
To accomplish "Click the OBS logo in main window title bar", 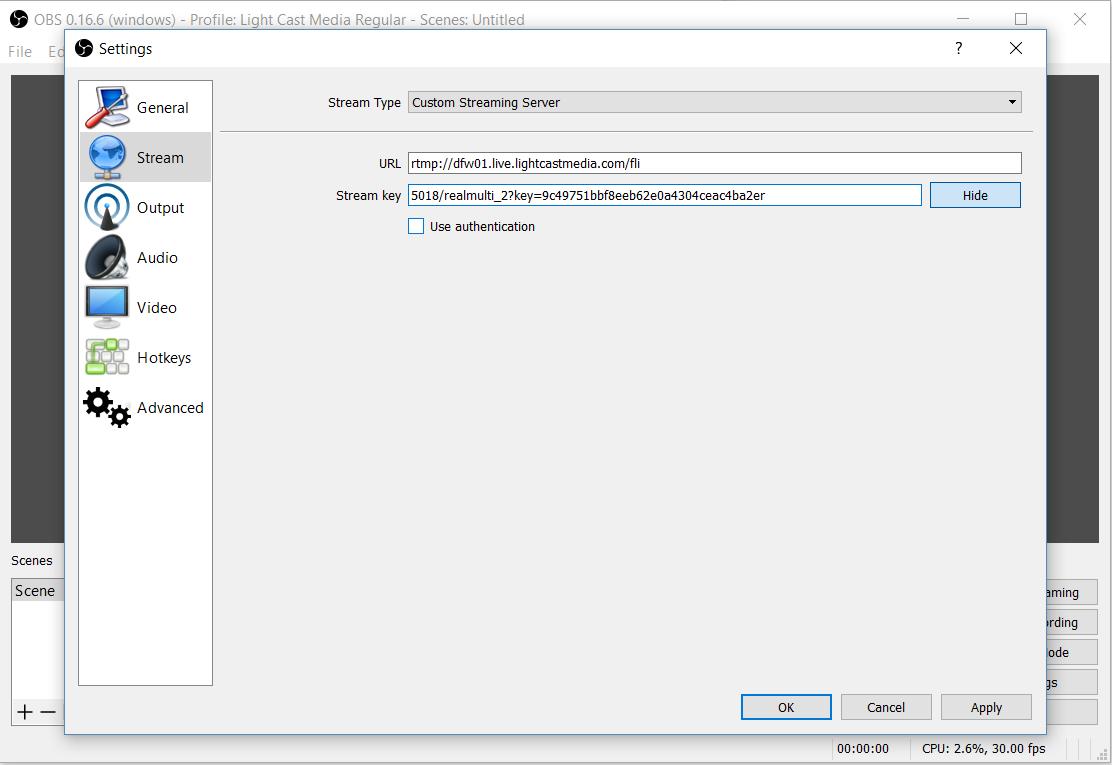I will point(19,19).
